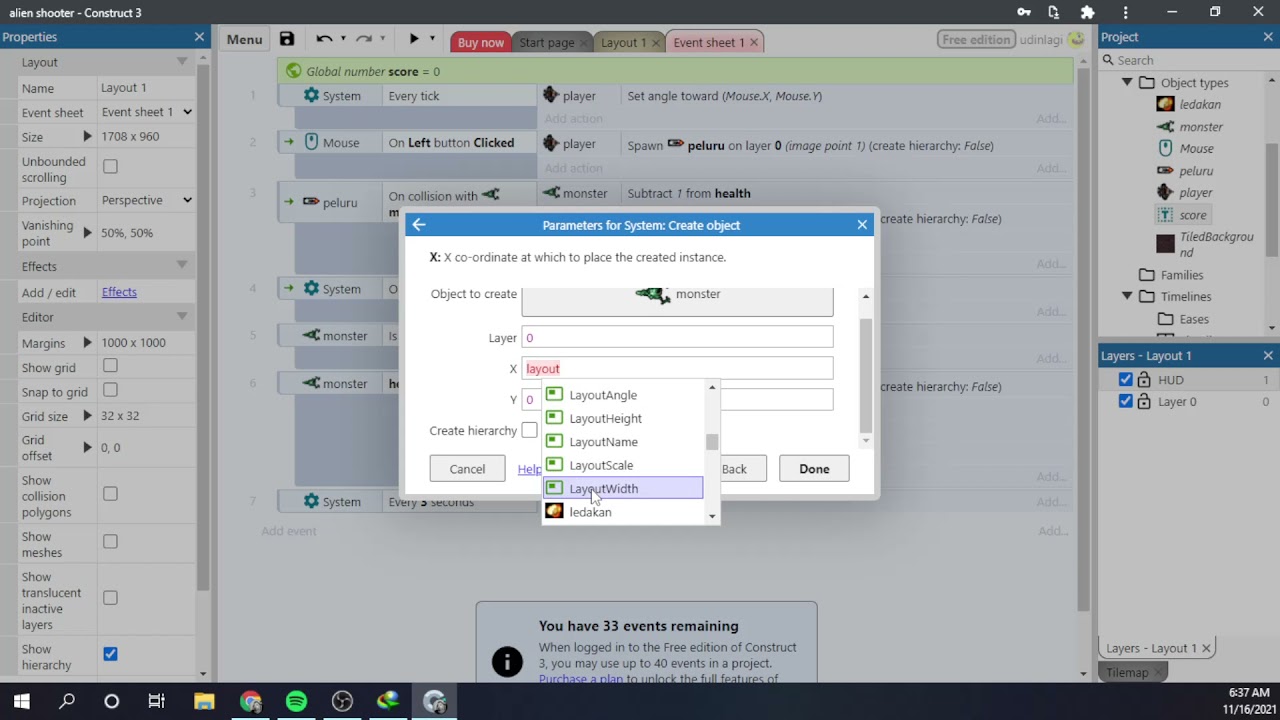Close the Event sheet 1 tab

pyautogui.click(x=754, y=42)
